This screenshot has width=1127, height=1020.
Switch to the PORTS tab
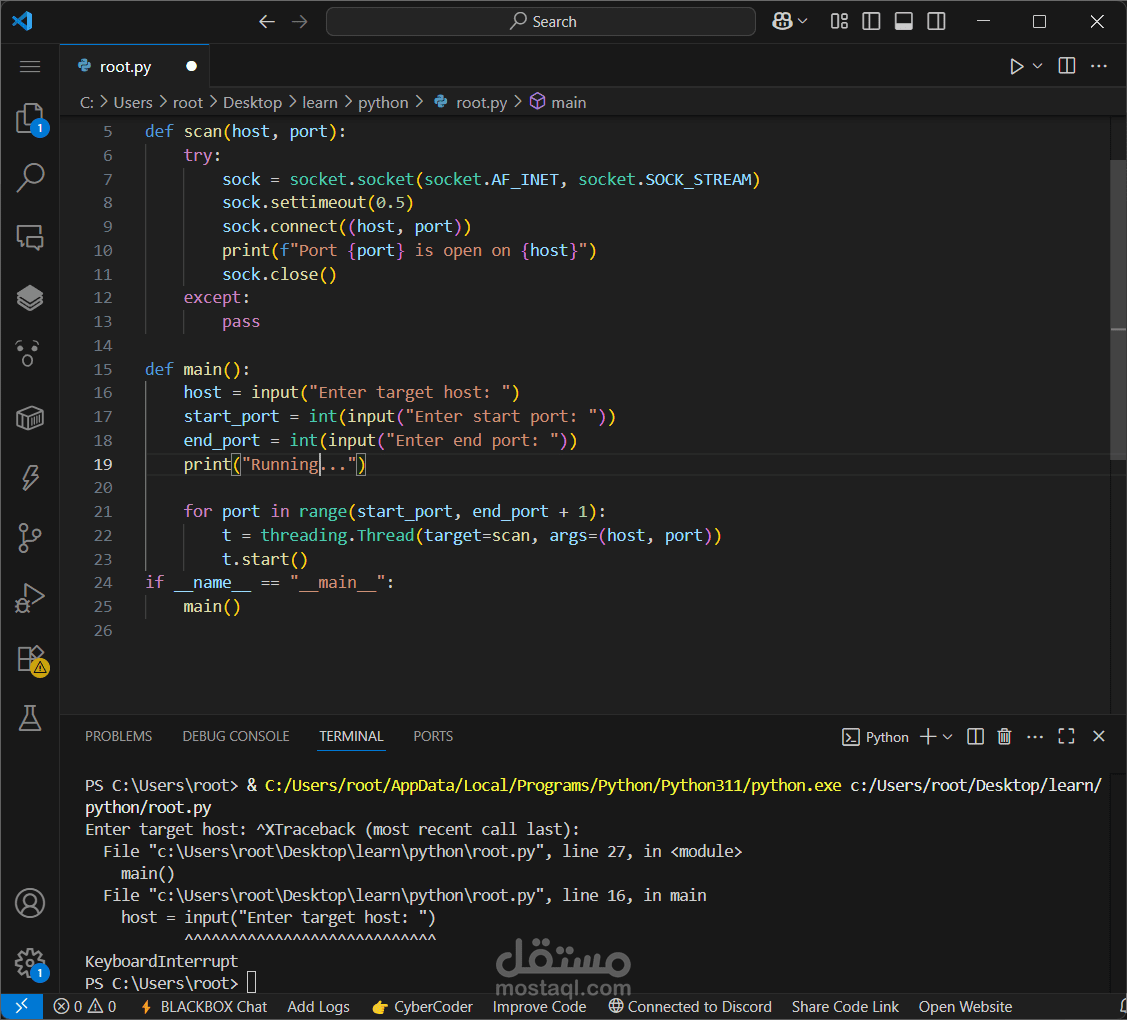click(433, 737)
